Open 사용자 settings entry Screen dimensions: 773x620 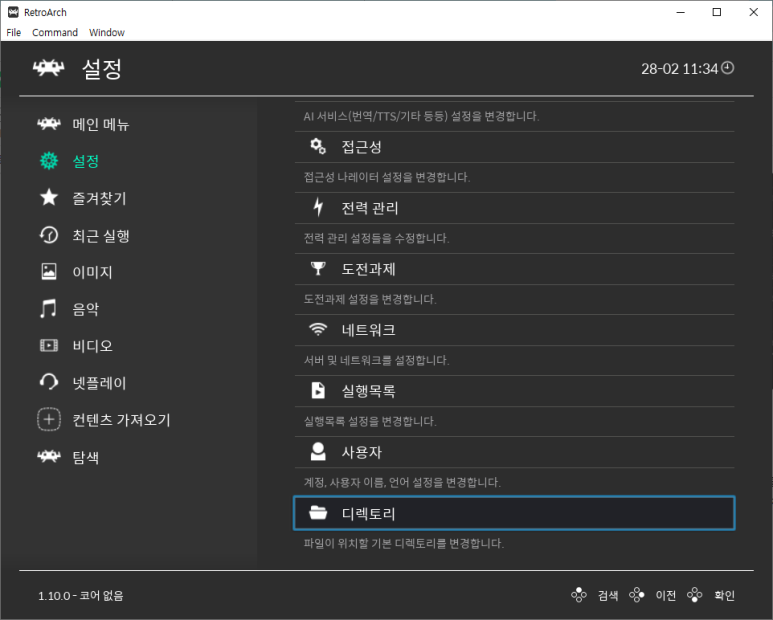tap(515, 452)
